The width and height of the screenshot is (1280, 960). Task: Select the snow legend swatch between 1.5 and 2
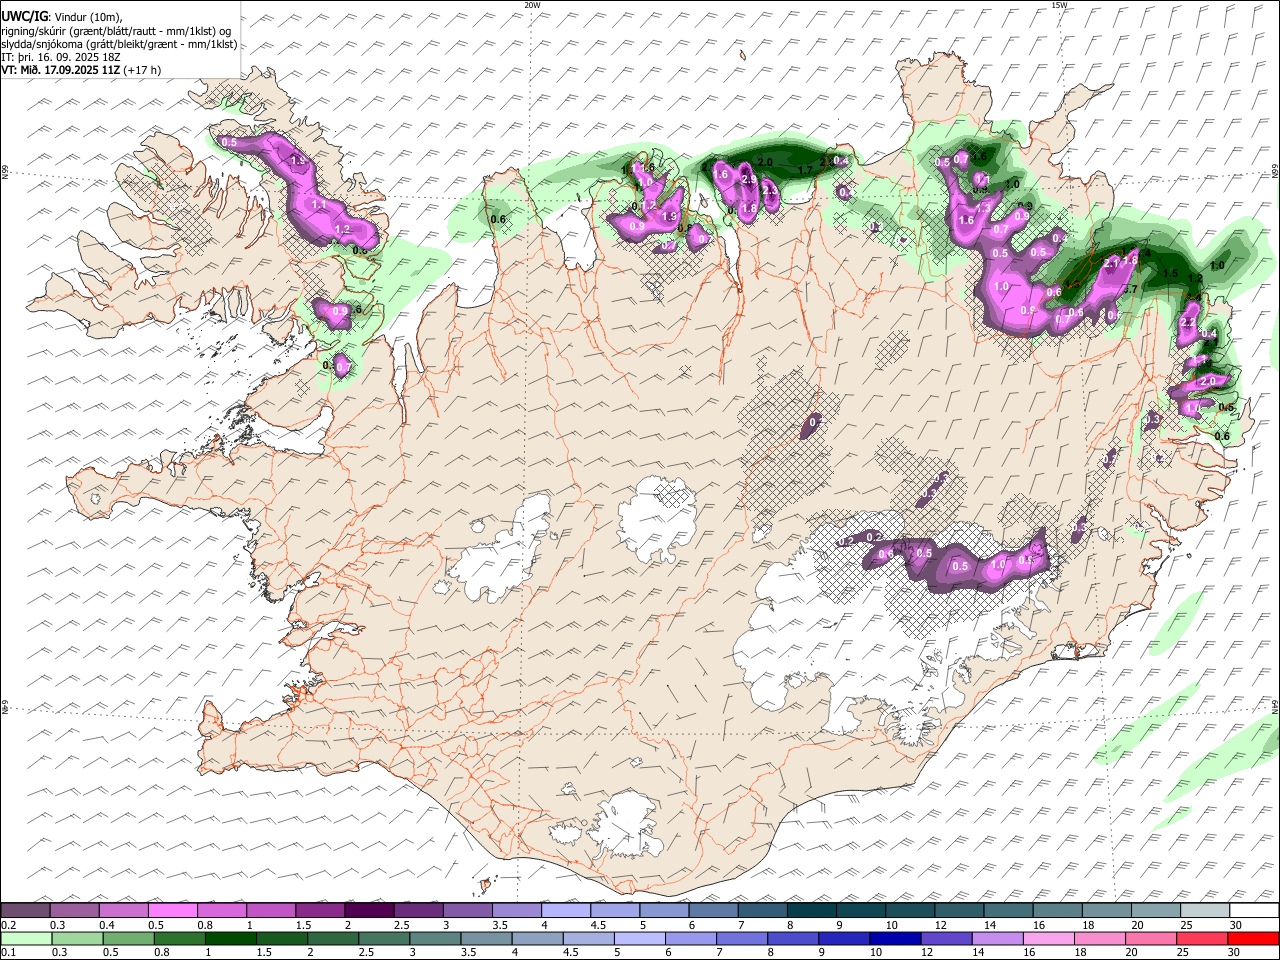[320, 910]
